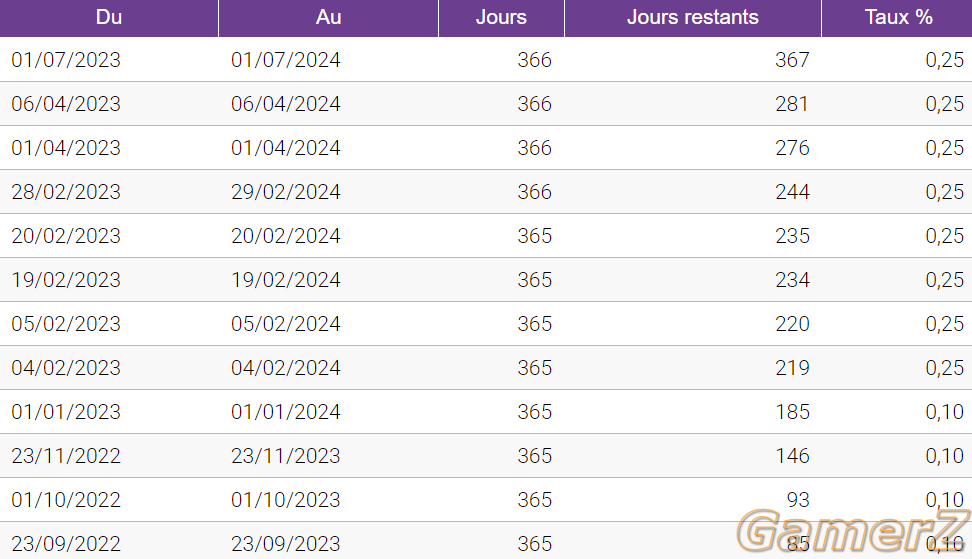Select remaining days value 276
Viewport: 972px width, 559px height.
[x=792, y=147]
